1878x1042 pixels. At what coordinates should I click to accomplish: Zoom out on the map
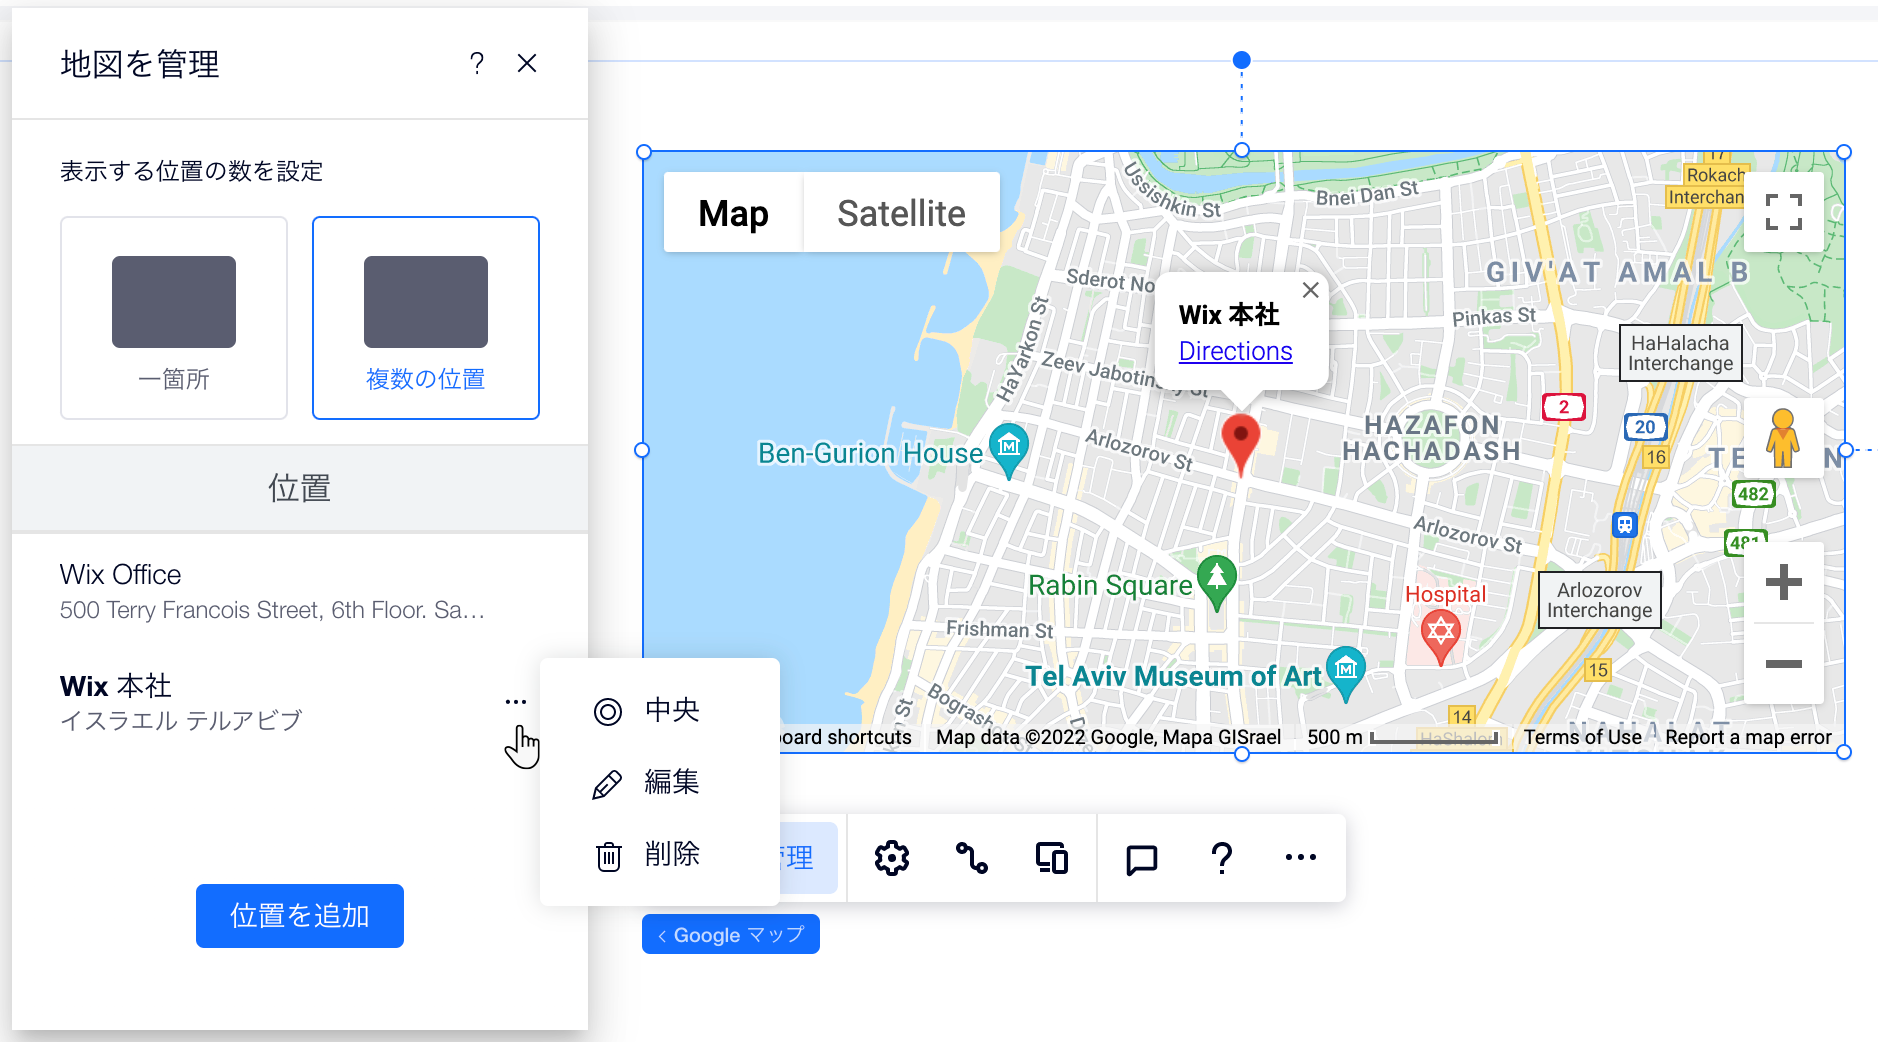pos(1784,665)
